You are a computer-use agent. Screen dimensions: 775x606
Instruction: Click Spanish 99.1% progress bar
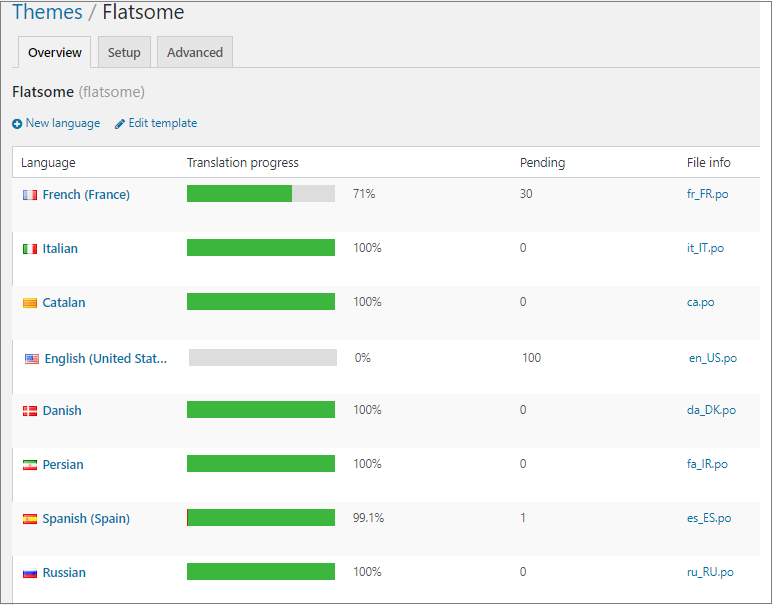click(261, 518)
